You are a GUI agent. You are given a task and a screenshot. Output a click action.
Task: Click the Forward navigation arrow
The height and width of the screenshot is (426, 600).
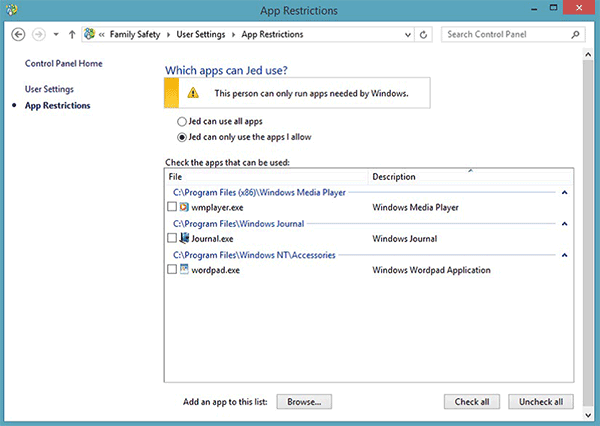39,34
